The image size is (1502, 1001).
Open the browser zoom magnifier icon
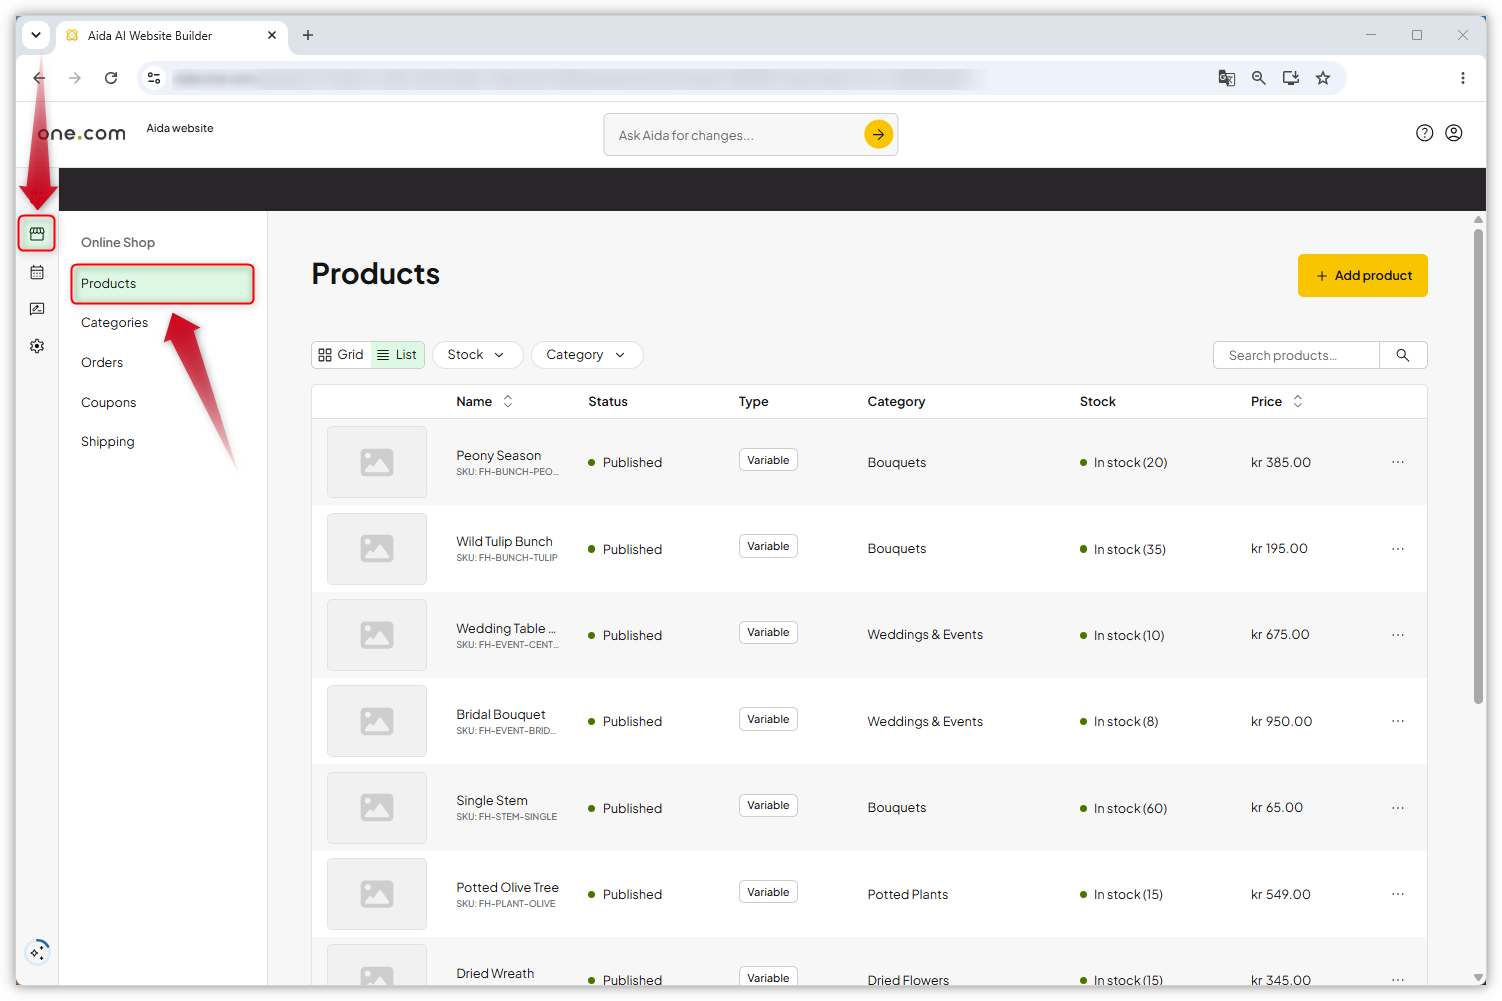[1259, 78]
